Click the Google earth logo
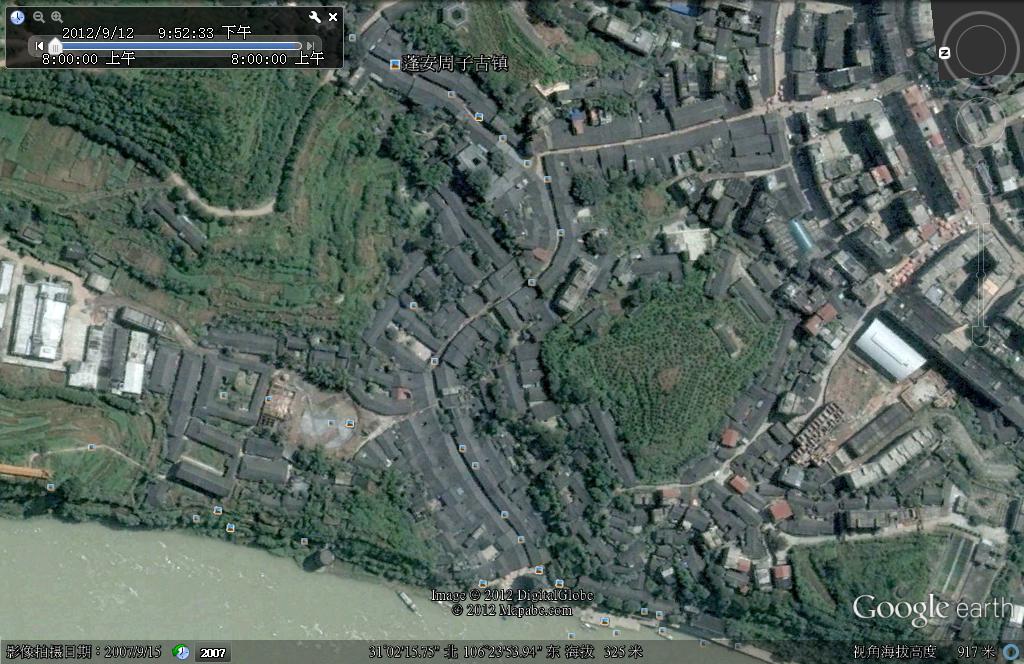 coord(932,608)
